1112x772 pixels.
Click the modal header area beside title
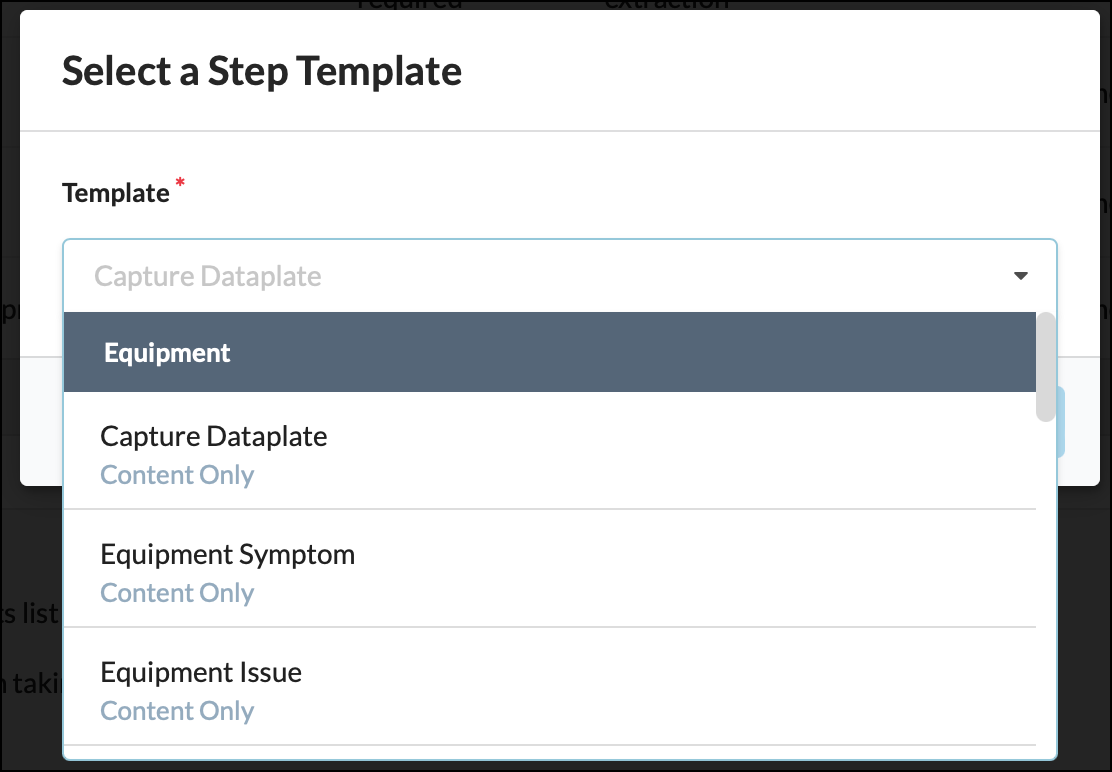coord(780,71)
